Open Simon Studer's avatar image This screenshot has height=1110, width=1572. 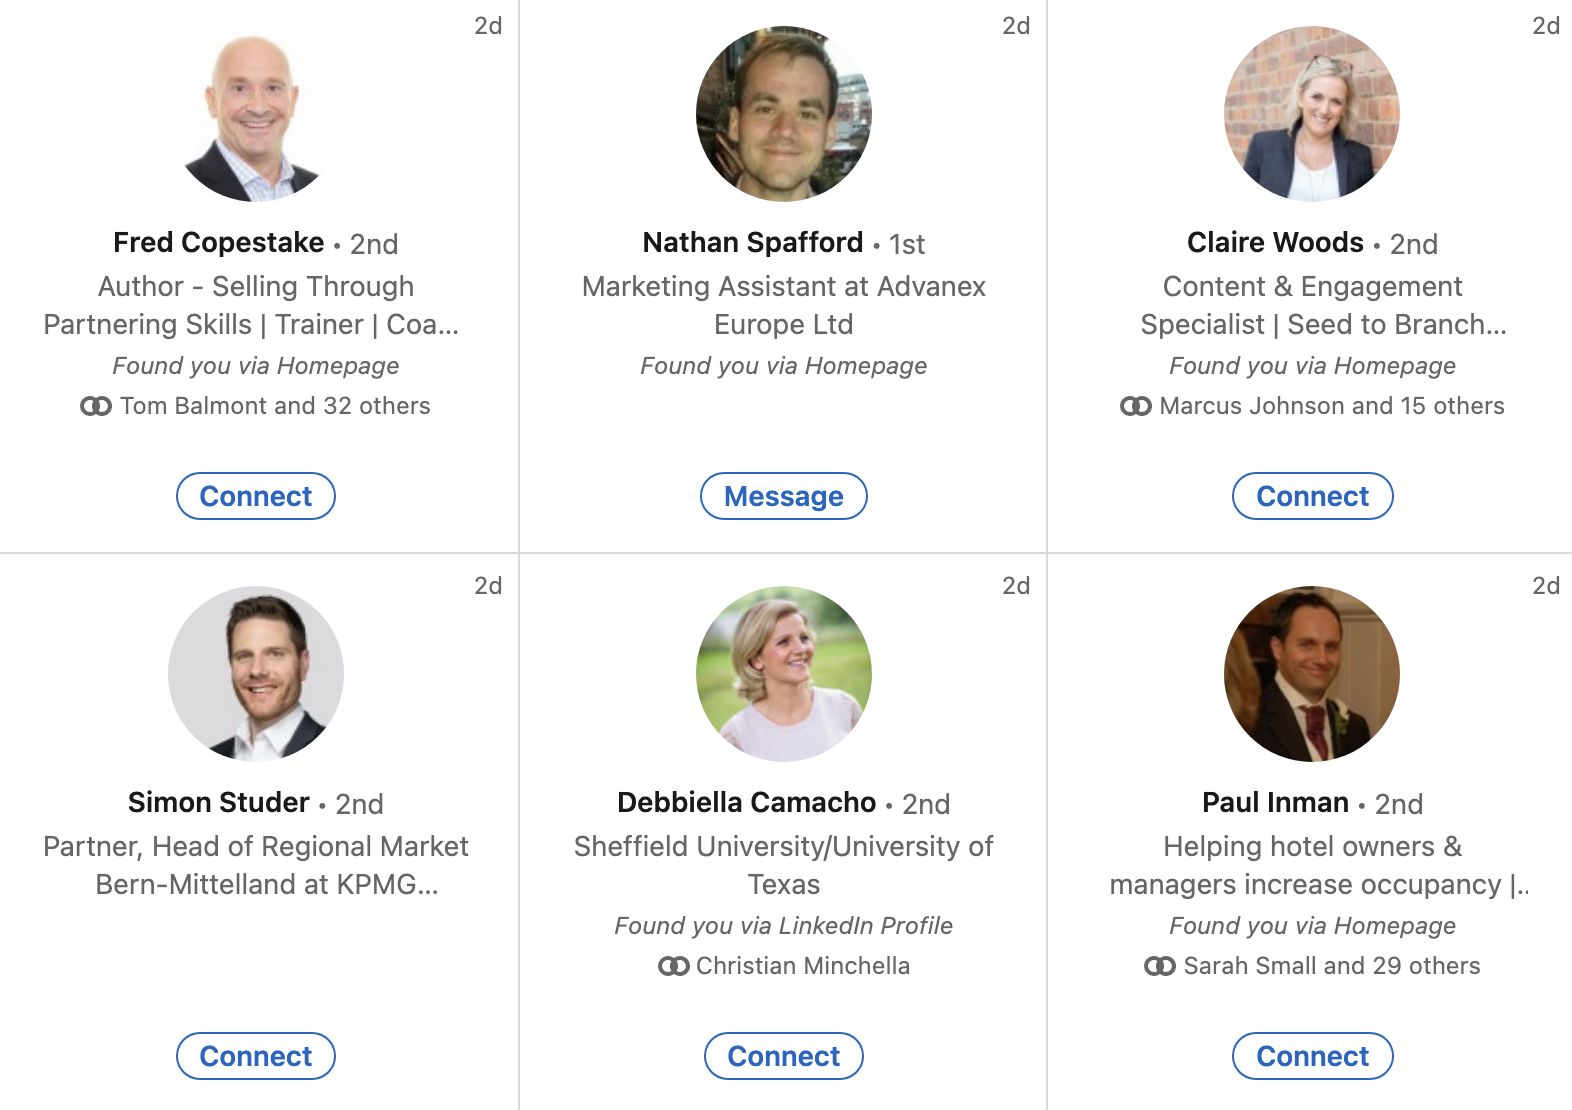click(x=256, y=674)
